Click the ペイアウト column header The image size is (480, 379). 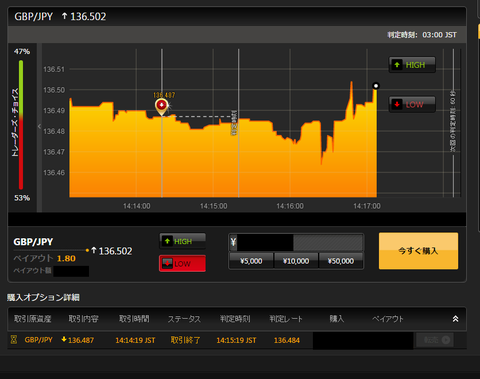[x=388, y=319]
